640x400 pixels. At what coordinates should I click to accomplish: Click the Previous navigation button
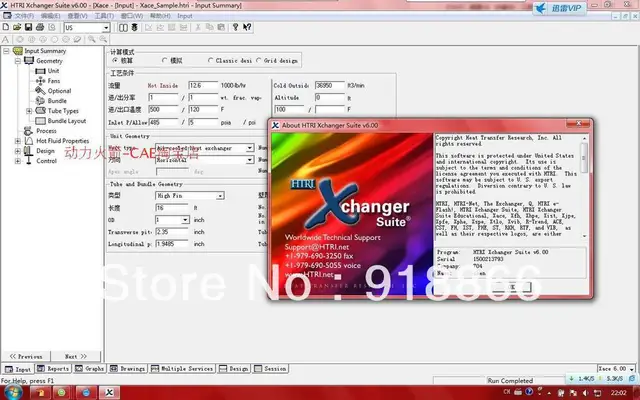click(x=26, y=356)
